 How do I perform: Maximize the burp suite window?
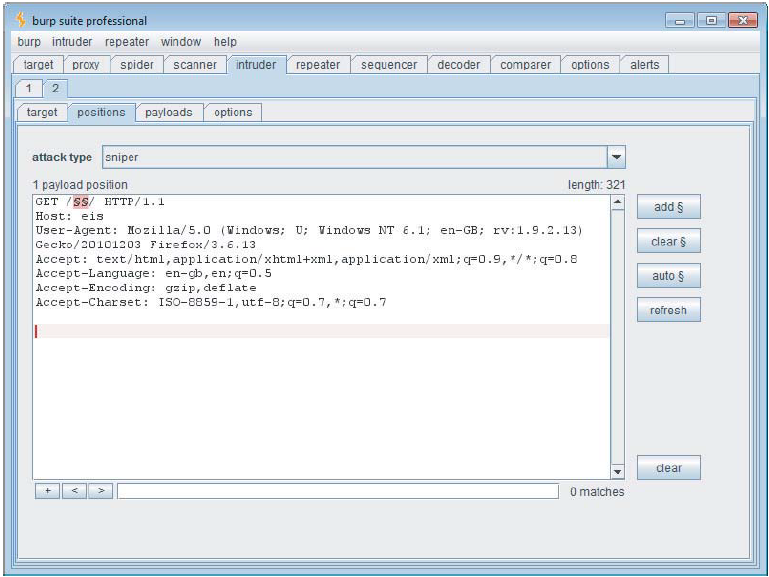pyautogui.click(x=711, y=21)
